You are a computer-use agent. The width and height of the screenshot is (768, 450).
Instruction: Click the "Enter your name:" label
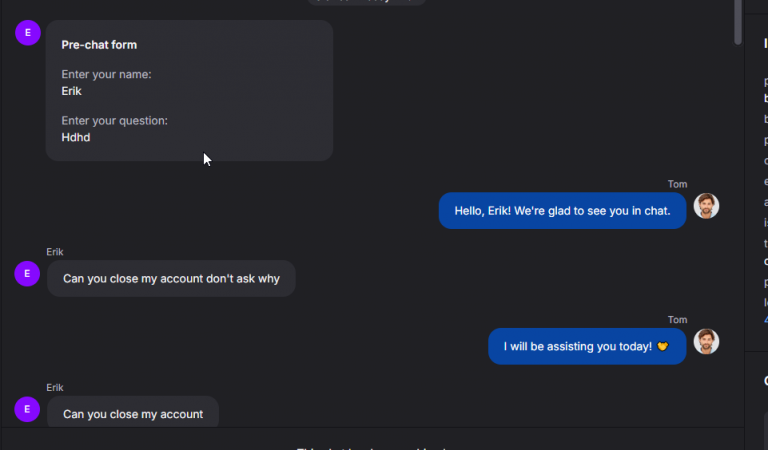pos(106,74)
